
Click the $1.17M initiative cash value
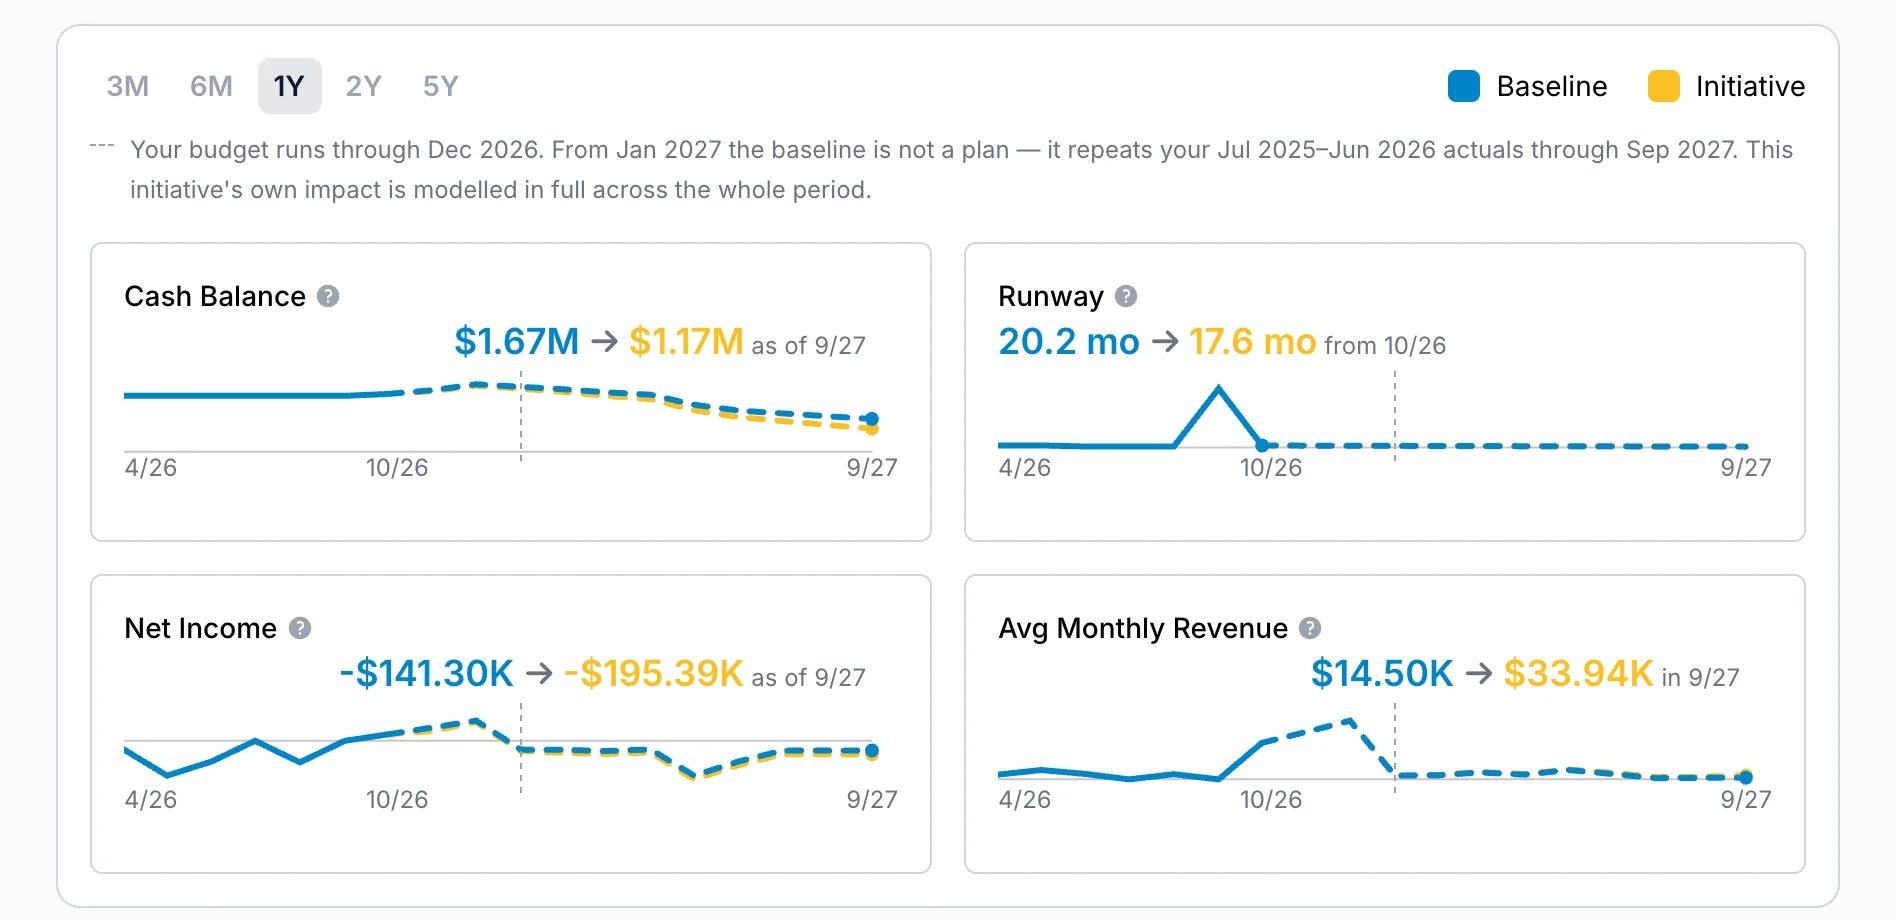pyautogui.click(x=686, y=342)
